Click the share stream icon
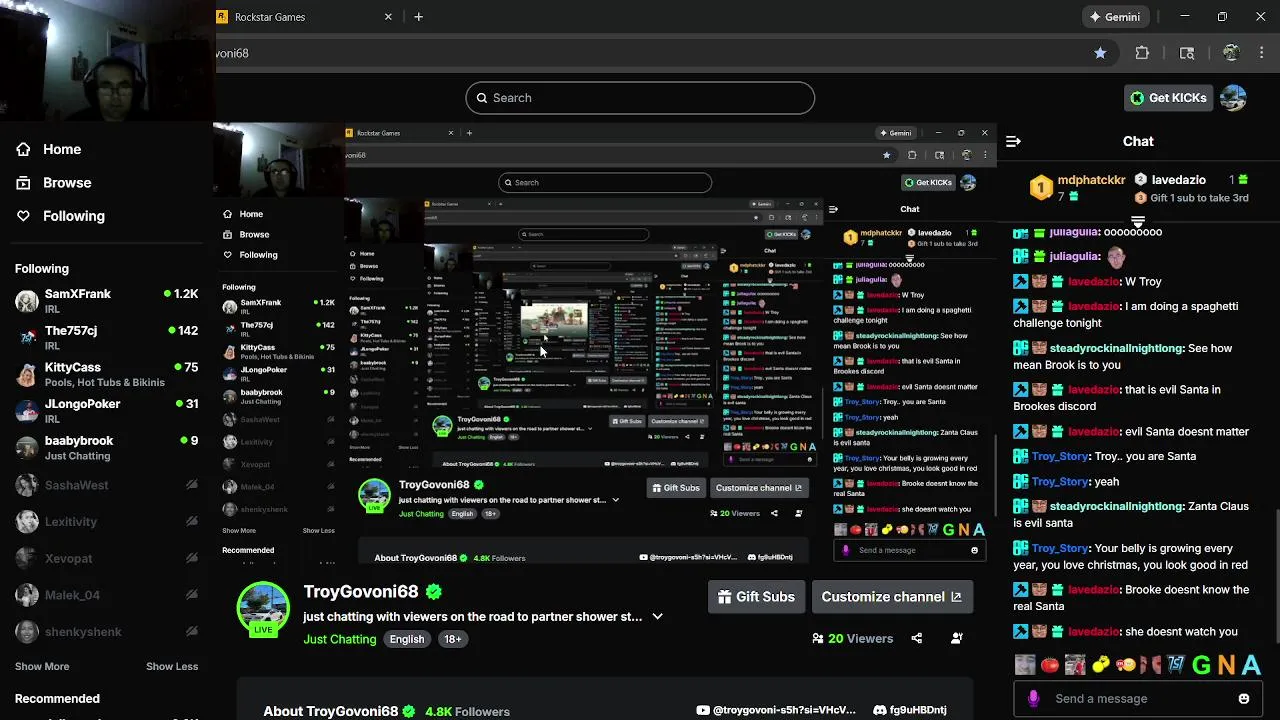1280x720 pixels. [917, 638]
